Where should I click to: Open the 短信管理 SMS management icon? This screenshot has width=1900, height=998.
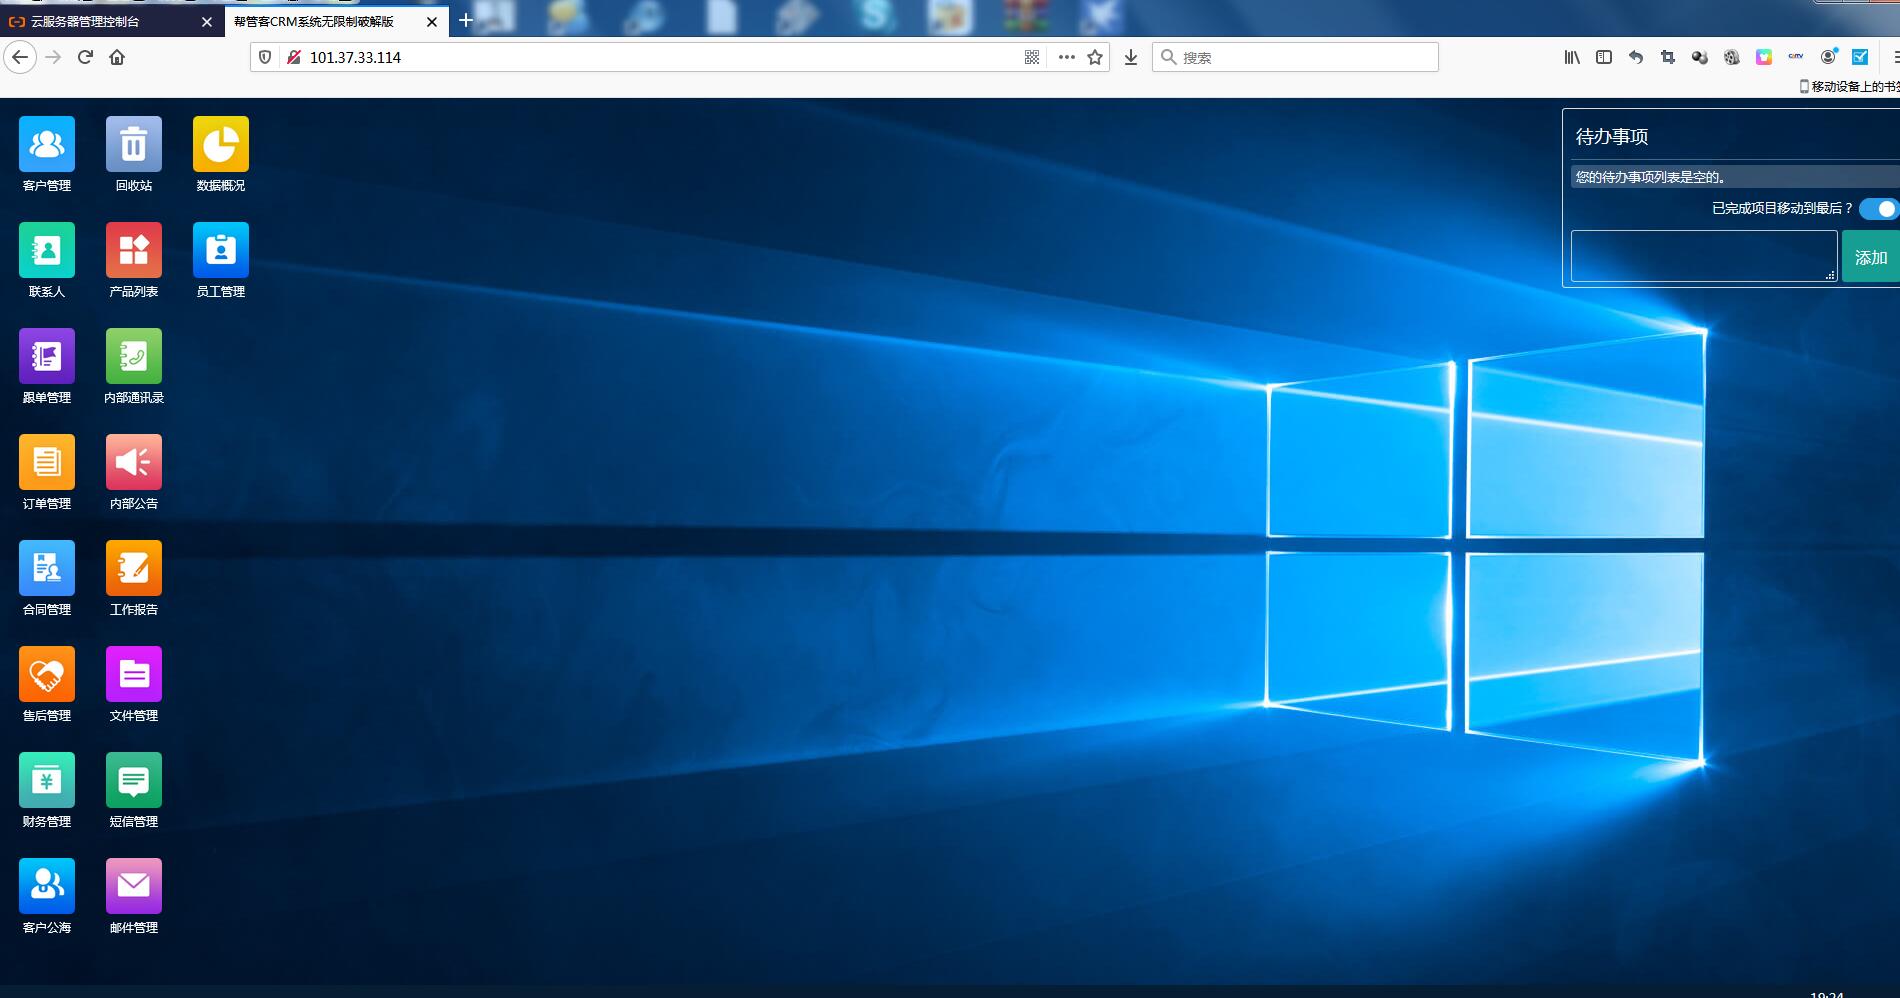point(133,781)
